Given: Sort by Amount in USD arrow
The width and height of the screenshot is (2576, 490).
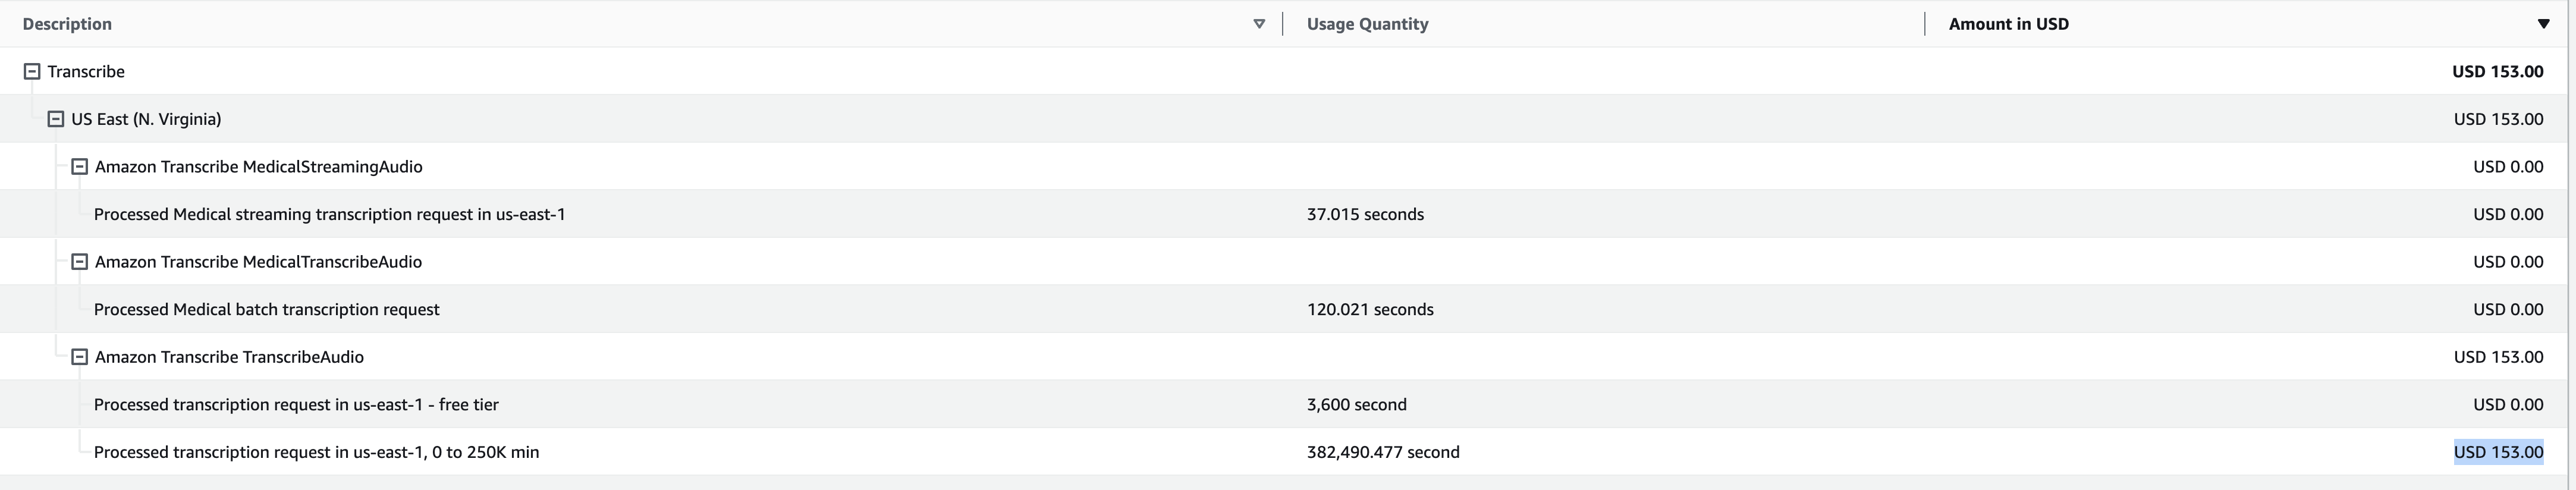Looking at the screenshot, I should [2543, 24].
